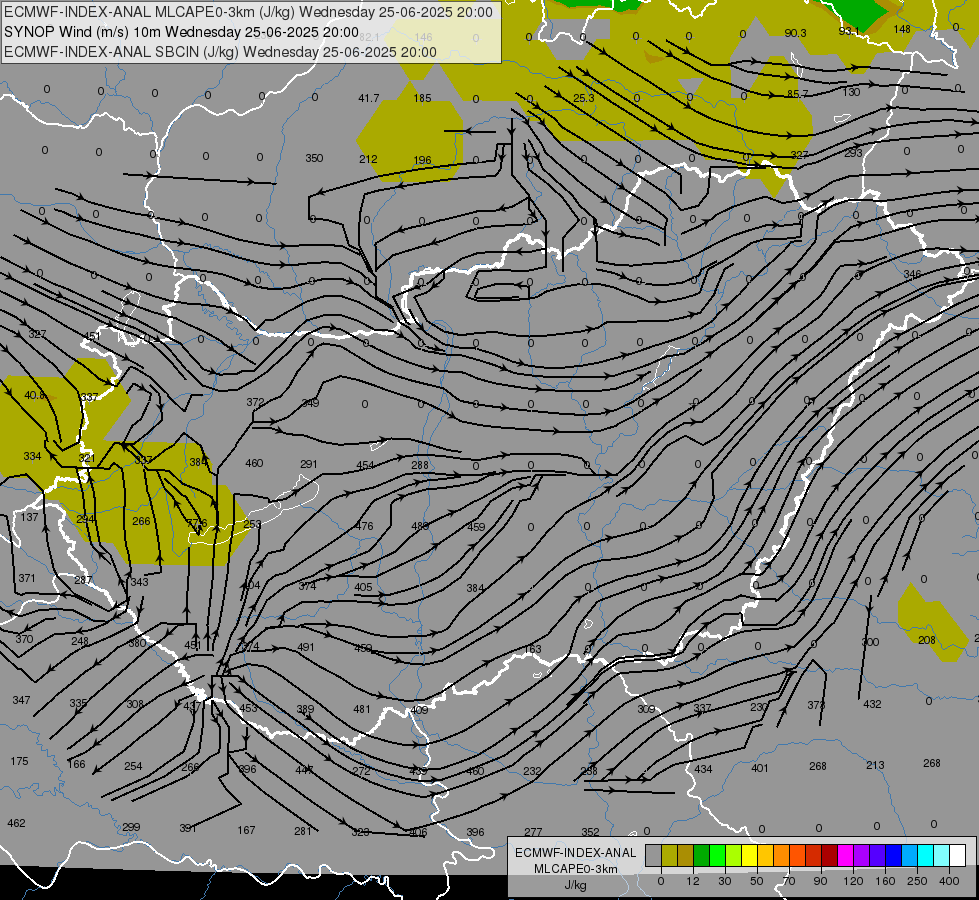This screenshot has width=979, height=900.
Task: Click the '137' map value
Action: (x=29, y=517)
